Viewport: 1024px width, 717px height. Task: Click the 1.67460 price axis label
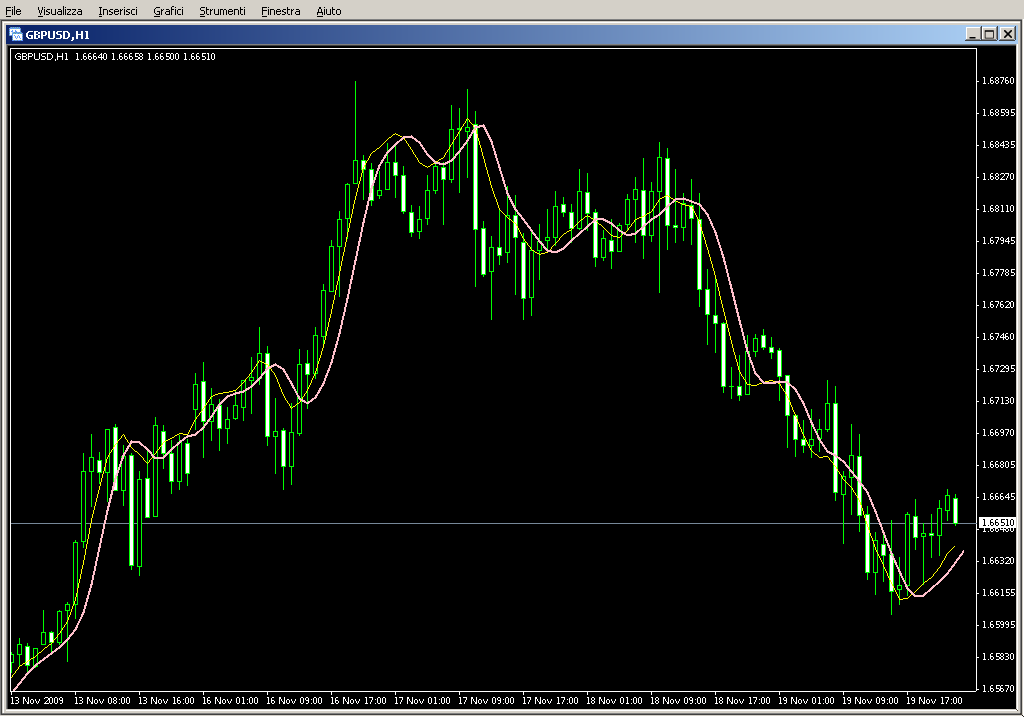point(999,337)
